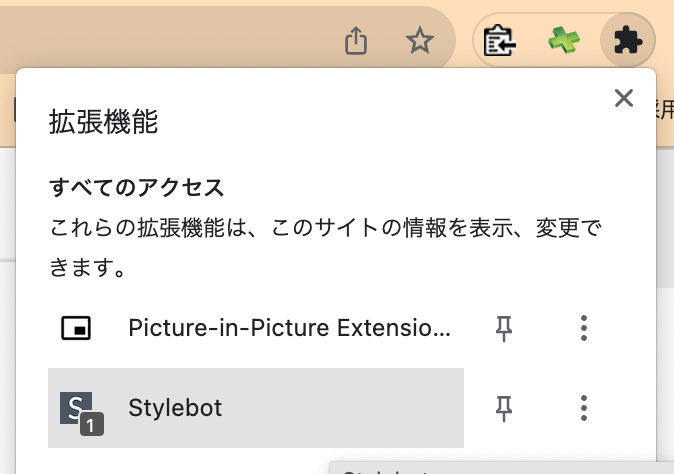Bookmark this page with star icon

tap(420, 40)
